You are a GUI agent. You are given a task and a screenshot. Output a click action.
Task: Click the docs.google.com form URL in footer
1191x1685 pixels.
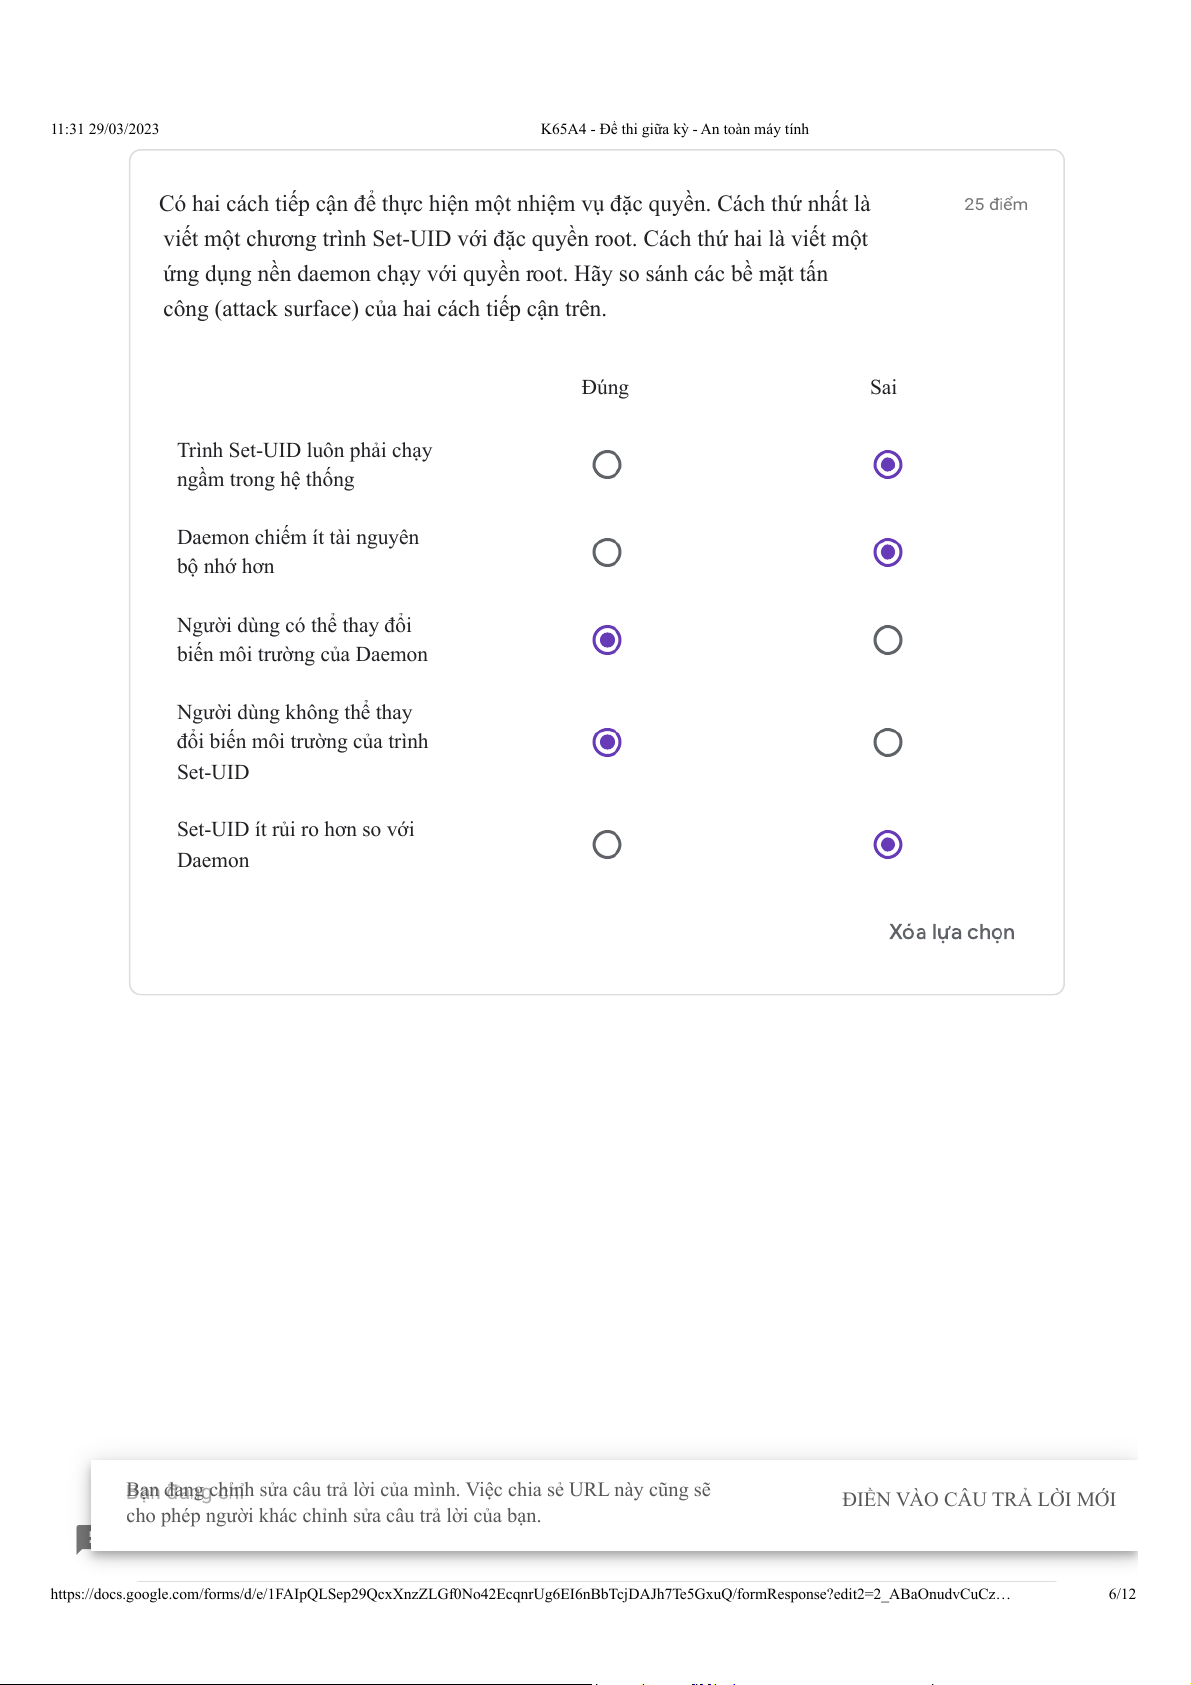tap(530, 1594)
